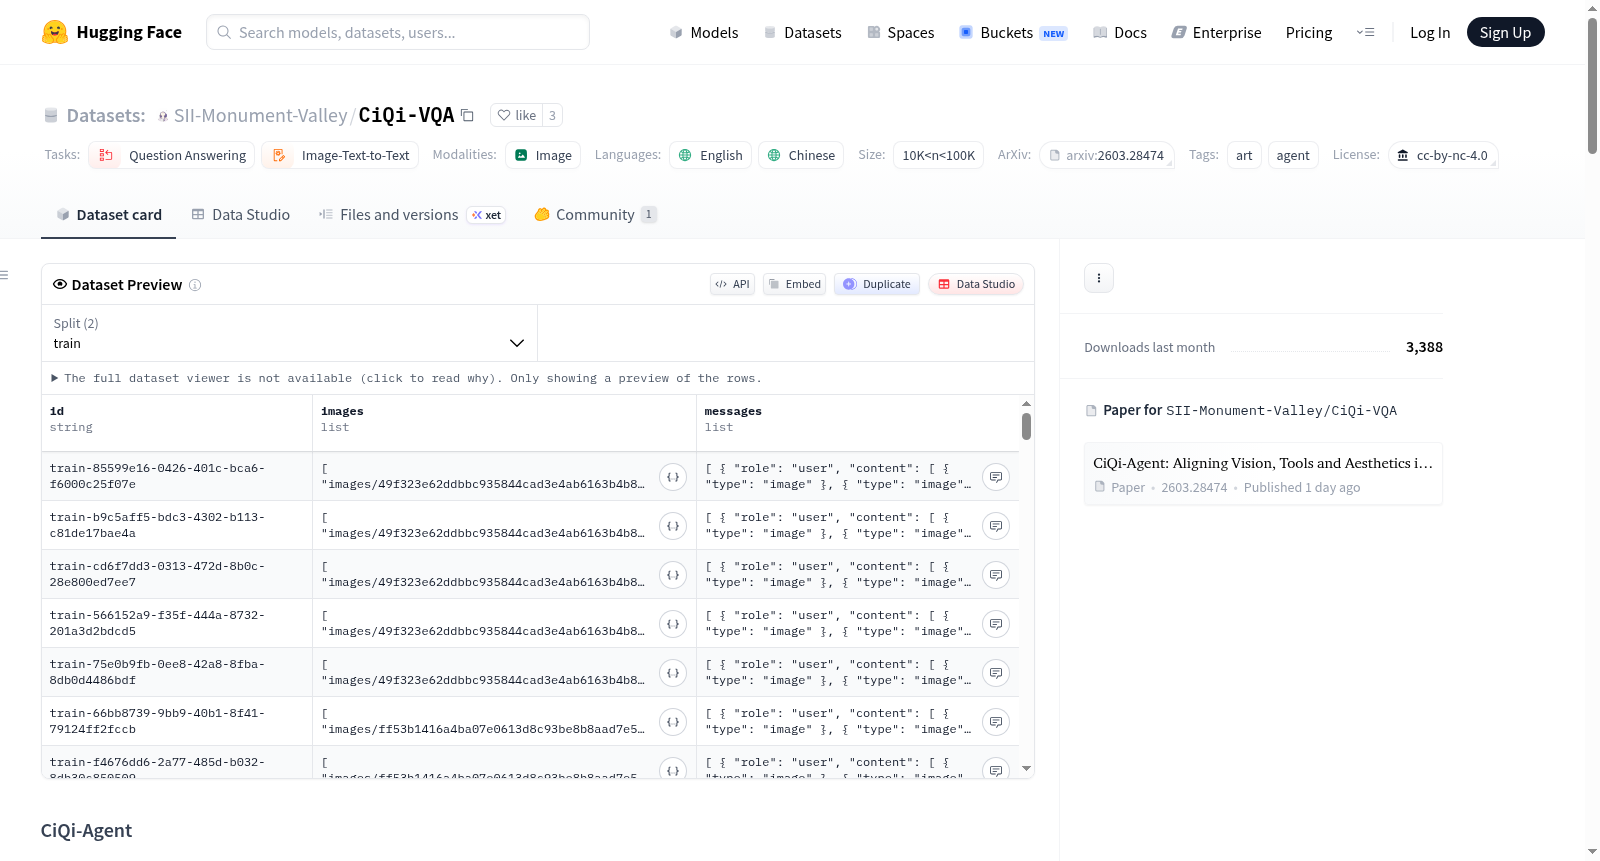
Task: Switch to the Data Studio tab
Action: (x=241, y=215)
